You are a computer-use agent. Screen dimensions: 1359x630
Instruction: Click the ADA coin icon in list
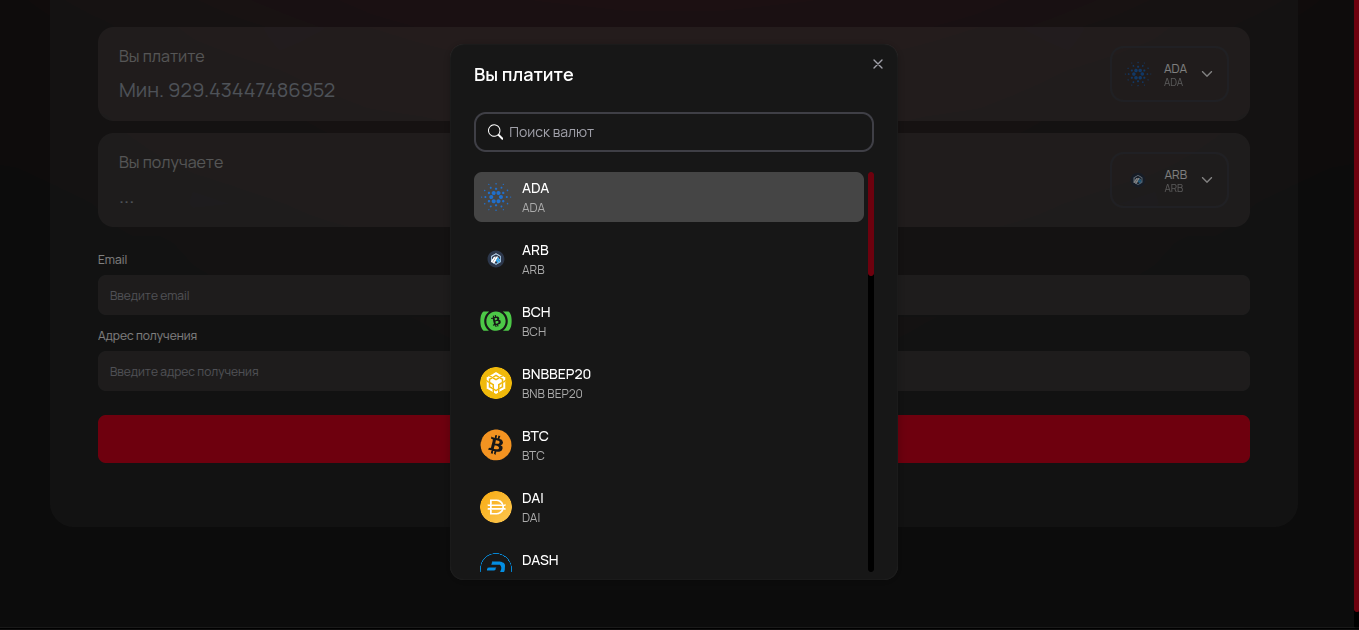496,197
